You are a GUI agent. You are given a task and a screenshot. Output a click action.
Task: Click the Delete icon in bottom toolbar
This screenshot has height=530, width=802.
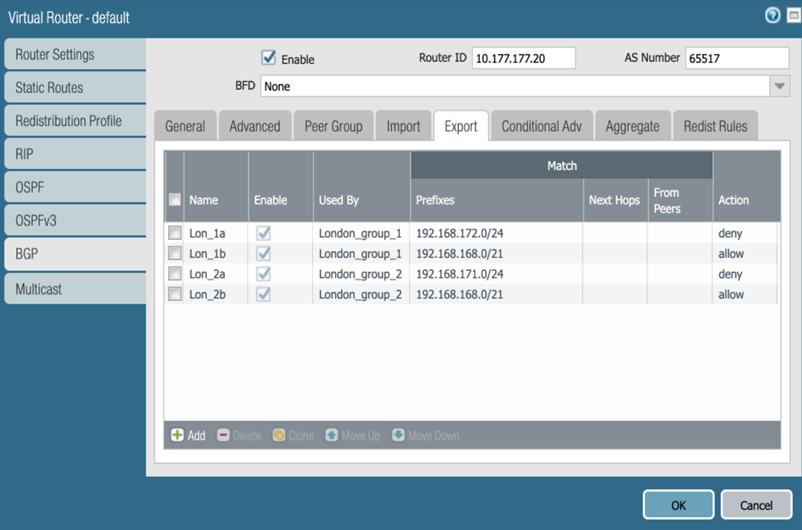coord(223,436)
